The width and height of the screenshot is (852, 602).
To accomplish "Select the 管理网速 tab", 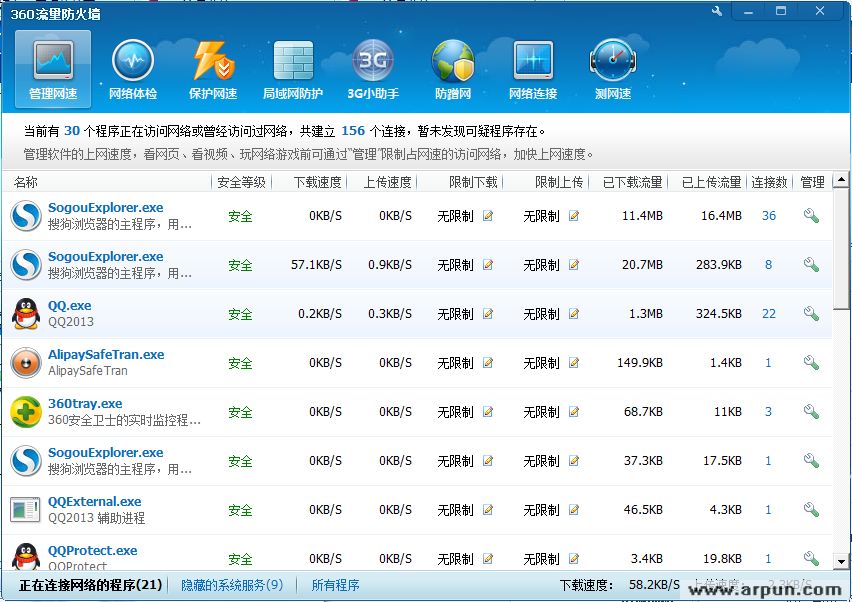I will 52,69.
